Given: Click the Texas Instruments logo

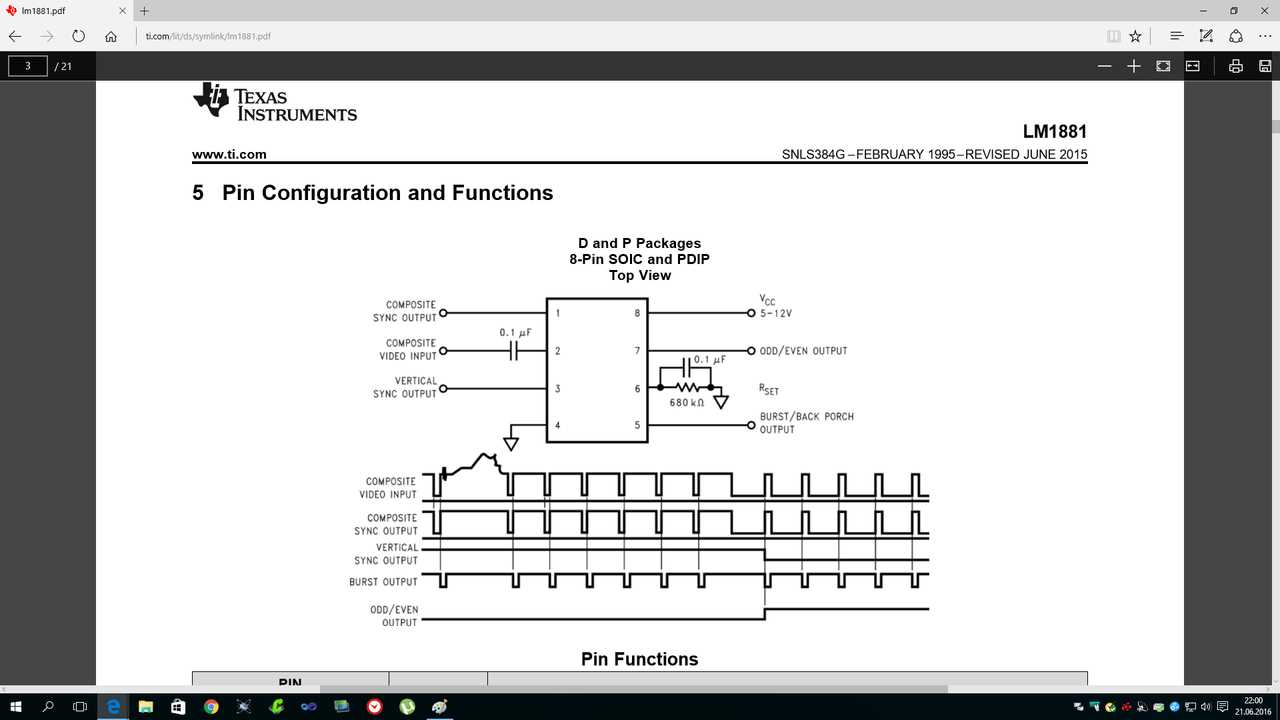Looking at the screenshot, I should click(x=275, y=102).
